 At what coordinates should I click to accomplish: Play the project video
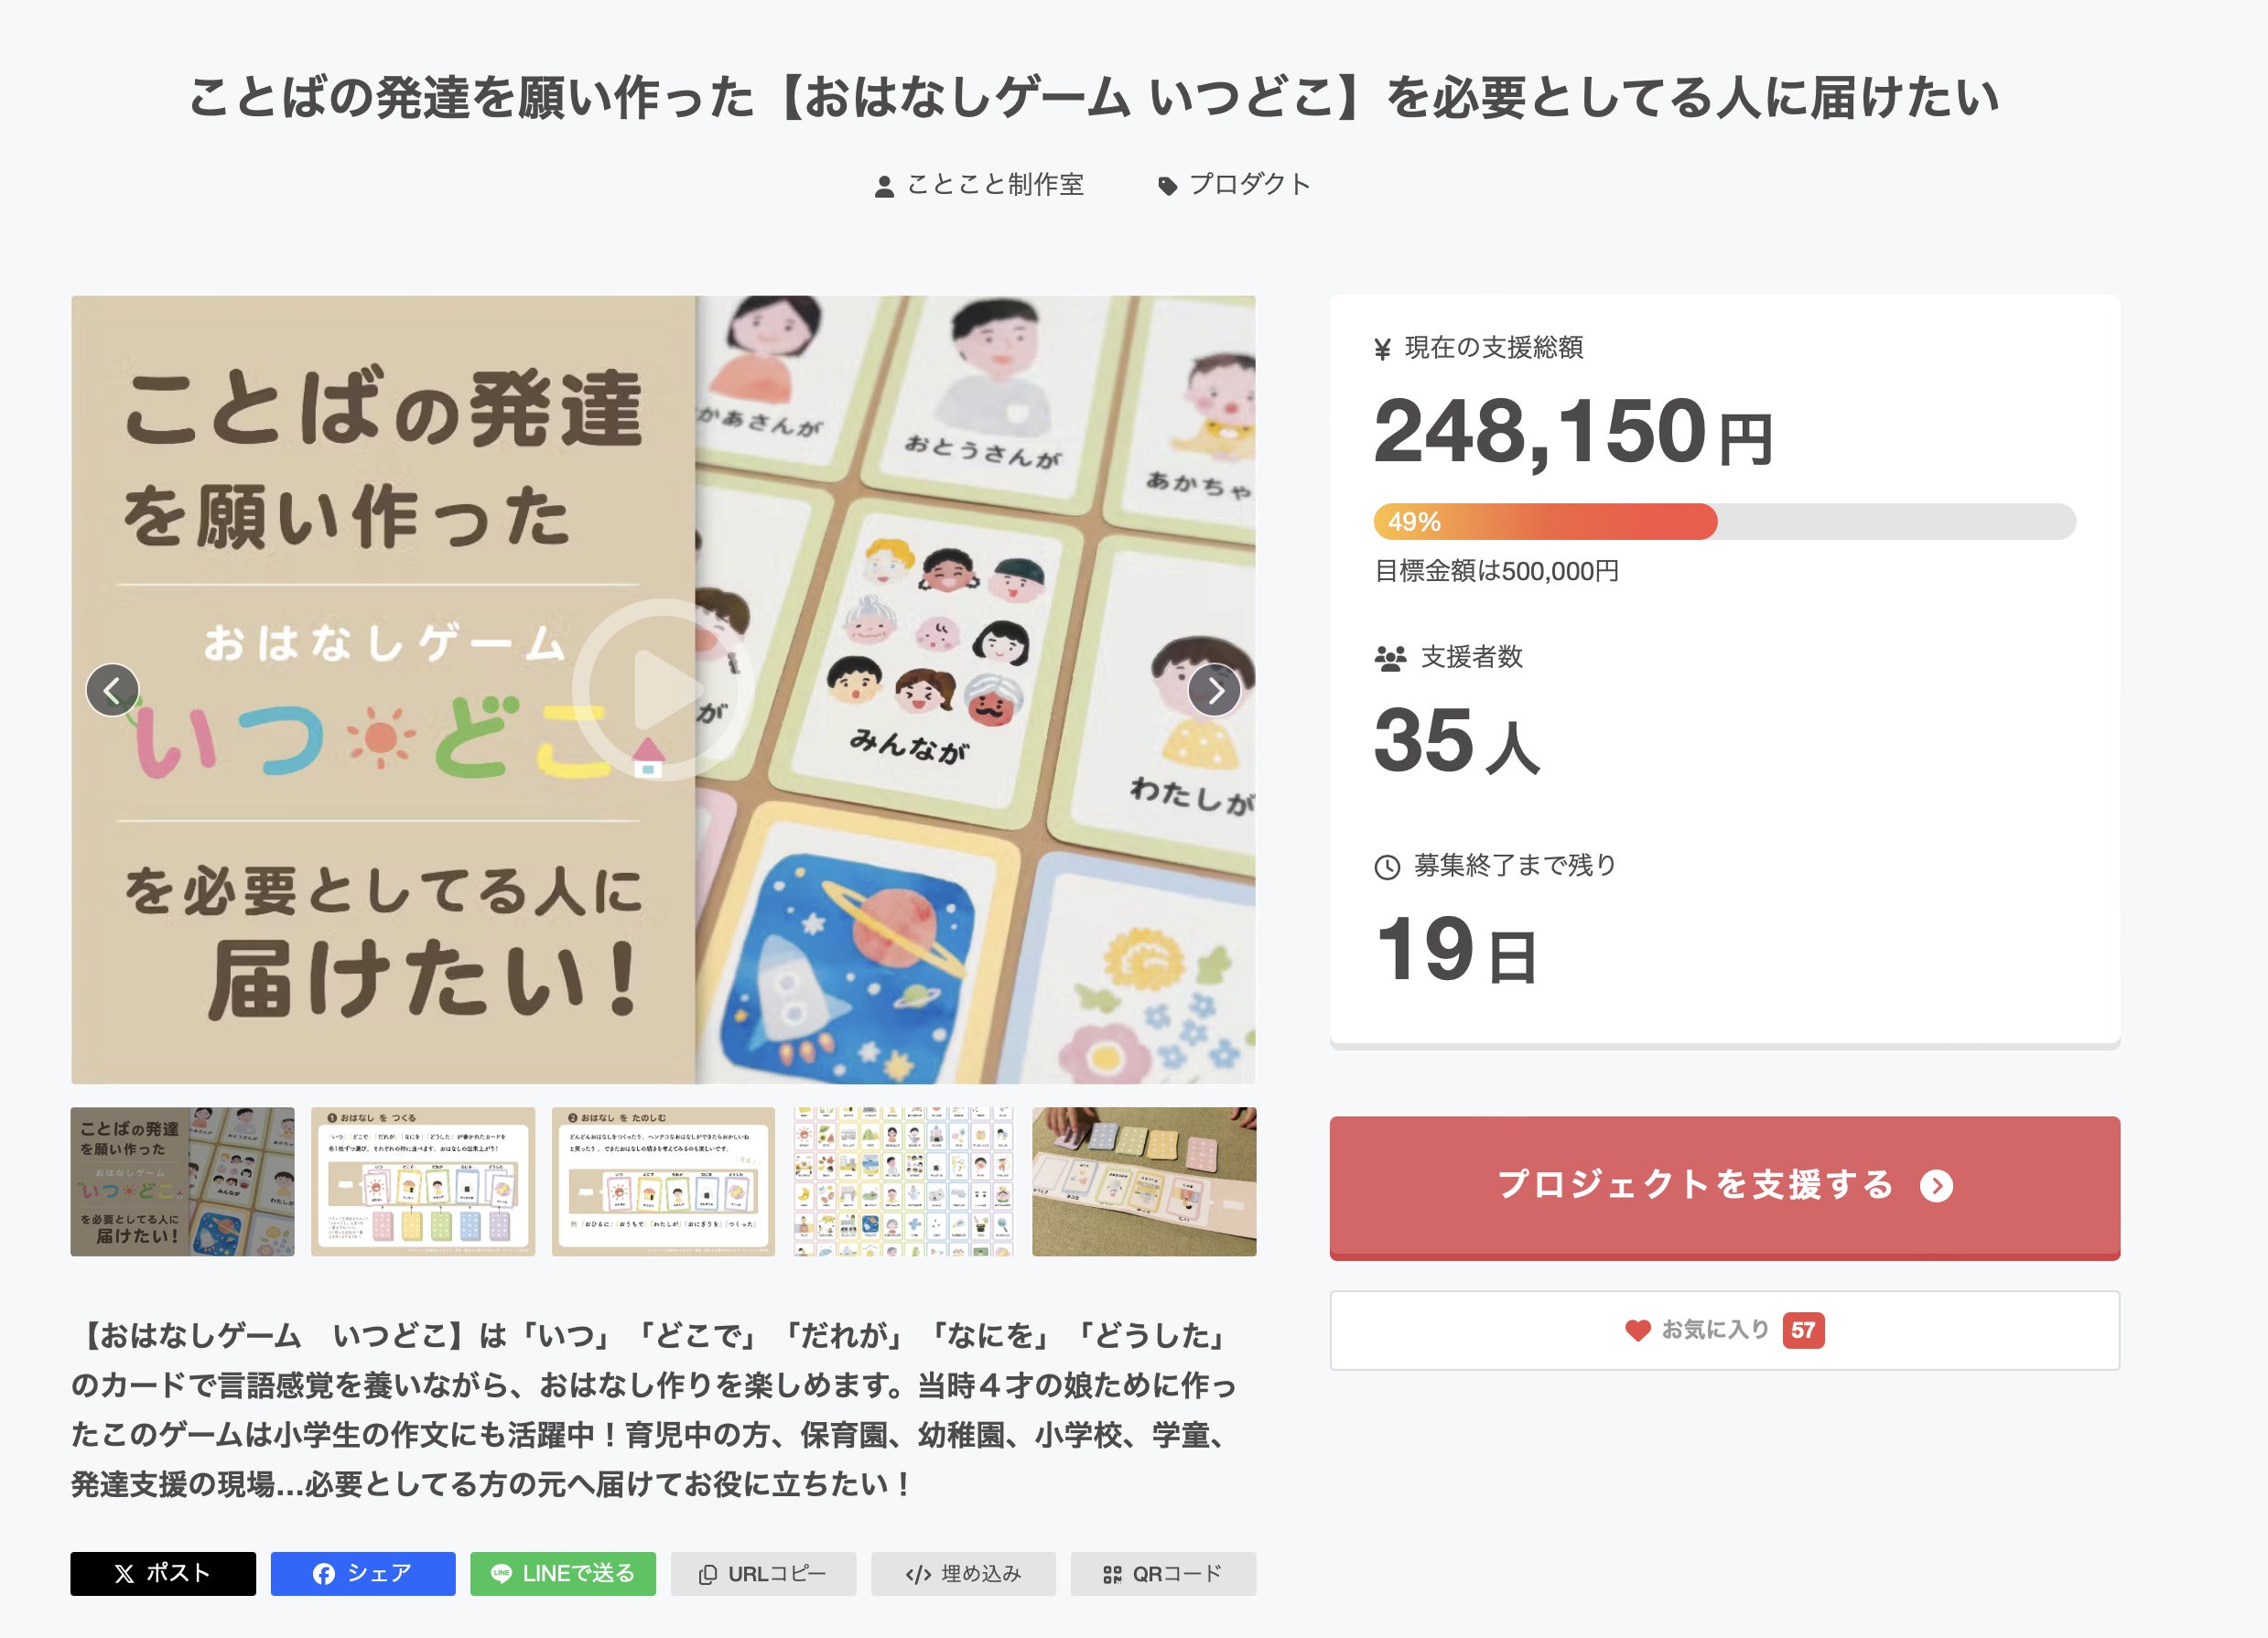663,690
